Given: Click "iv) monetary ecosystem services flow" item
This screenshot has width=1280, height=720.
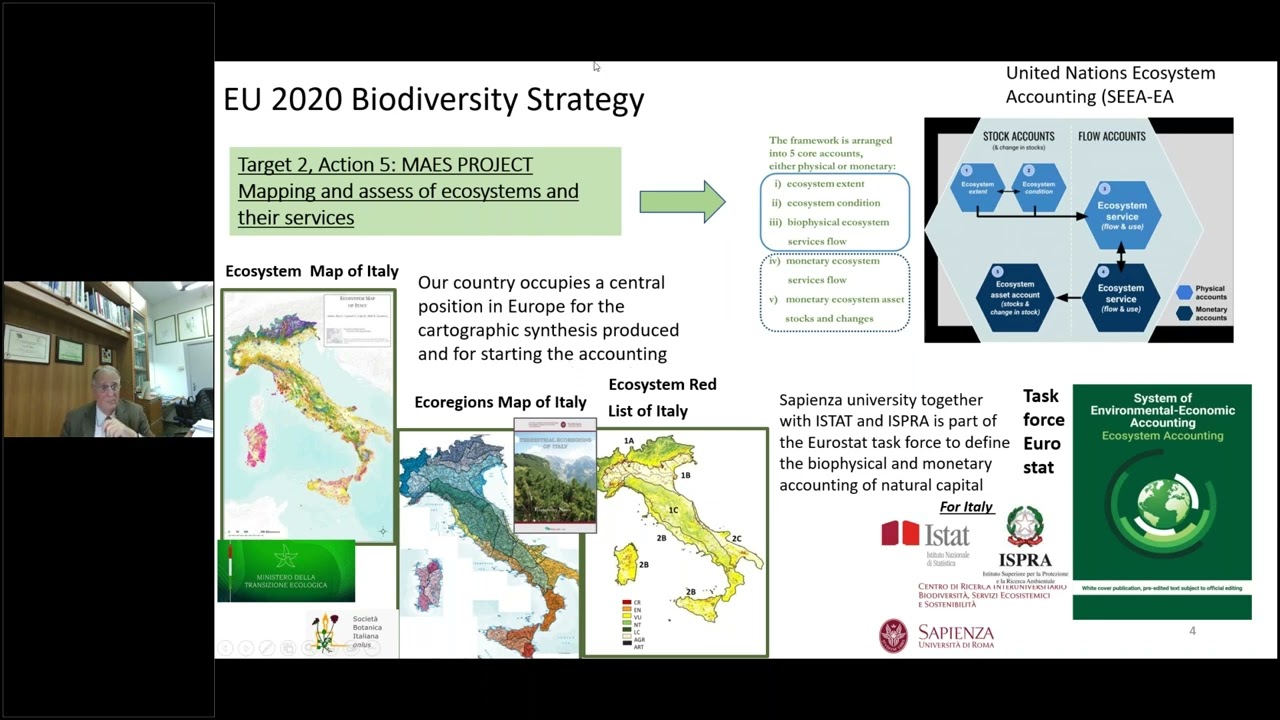Looking at the screenshot, I should point(824,270).
